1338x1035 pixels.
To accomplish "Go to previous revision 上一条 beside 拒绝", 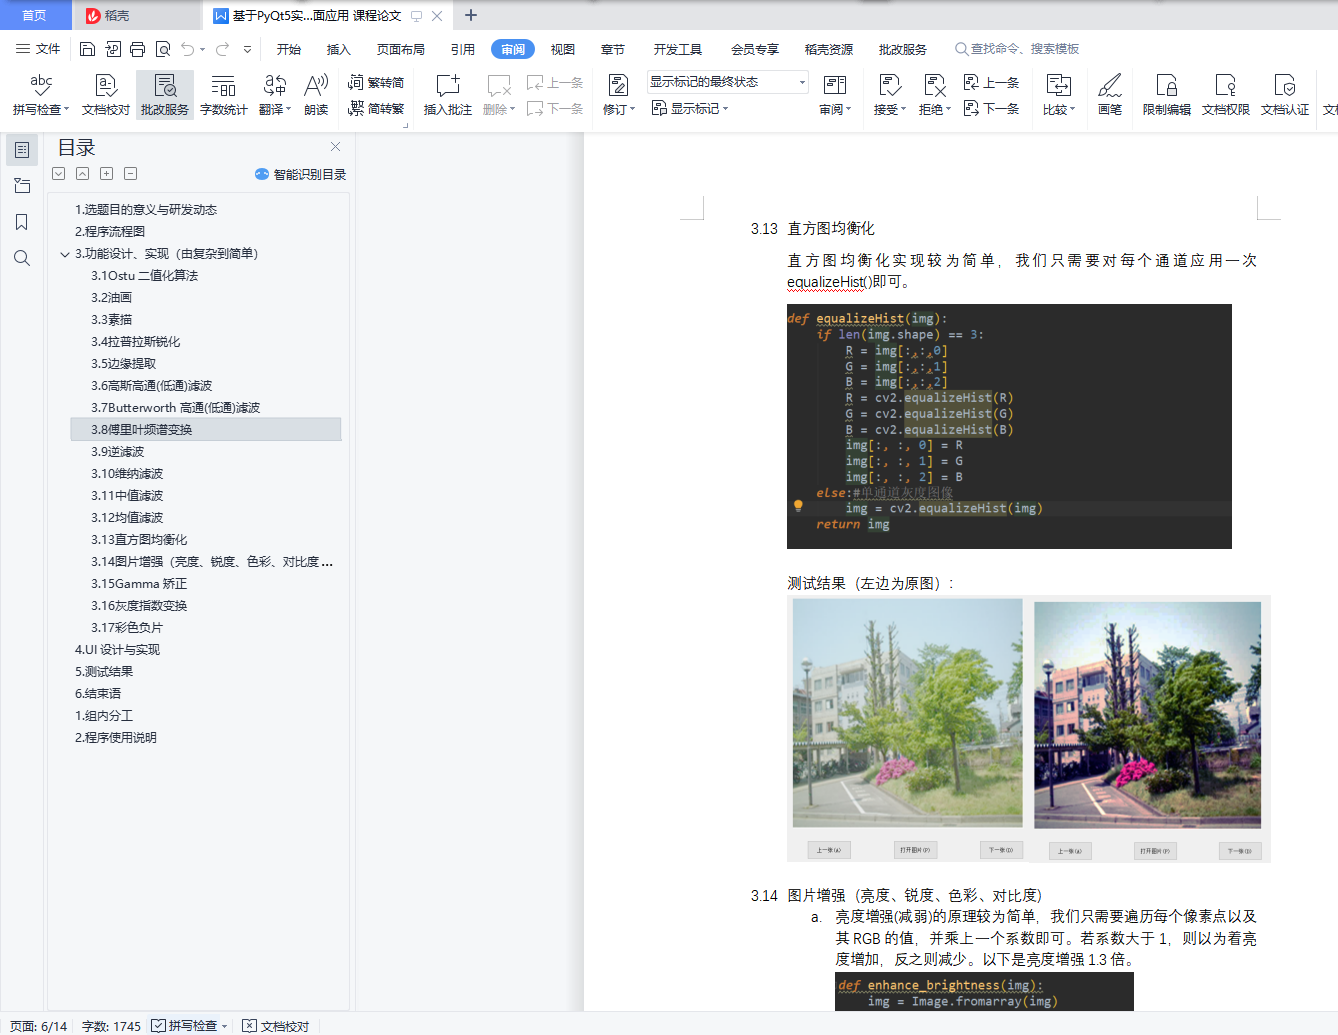I will pos(991,83).
